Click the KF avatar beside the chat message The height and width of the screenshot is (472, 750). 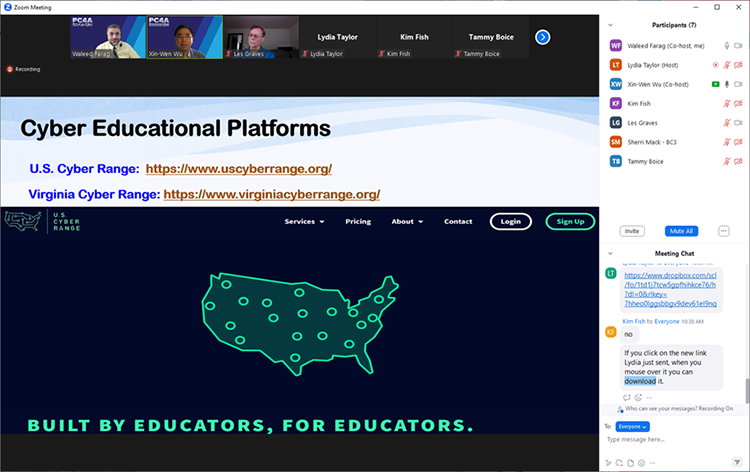pyautogui.click(x=611, y=332)
